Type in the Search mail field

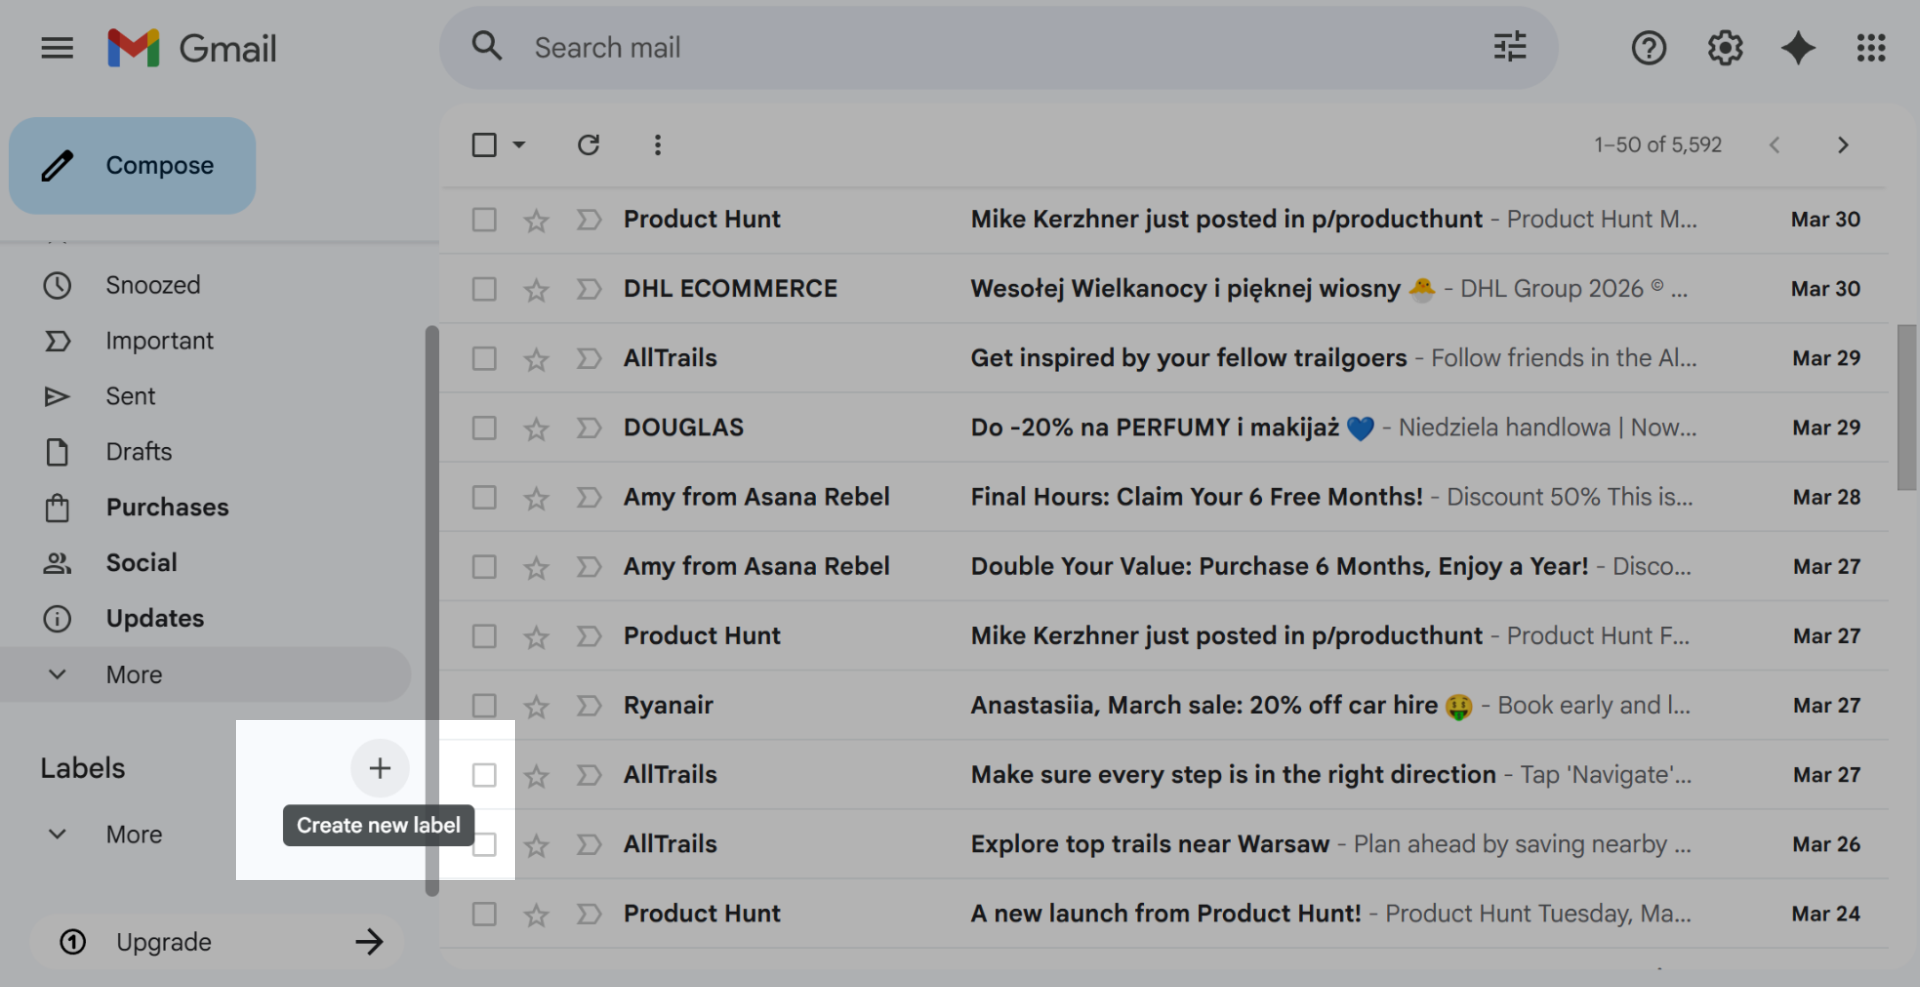(1000, 48)
